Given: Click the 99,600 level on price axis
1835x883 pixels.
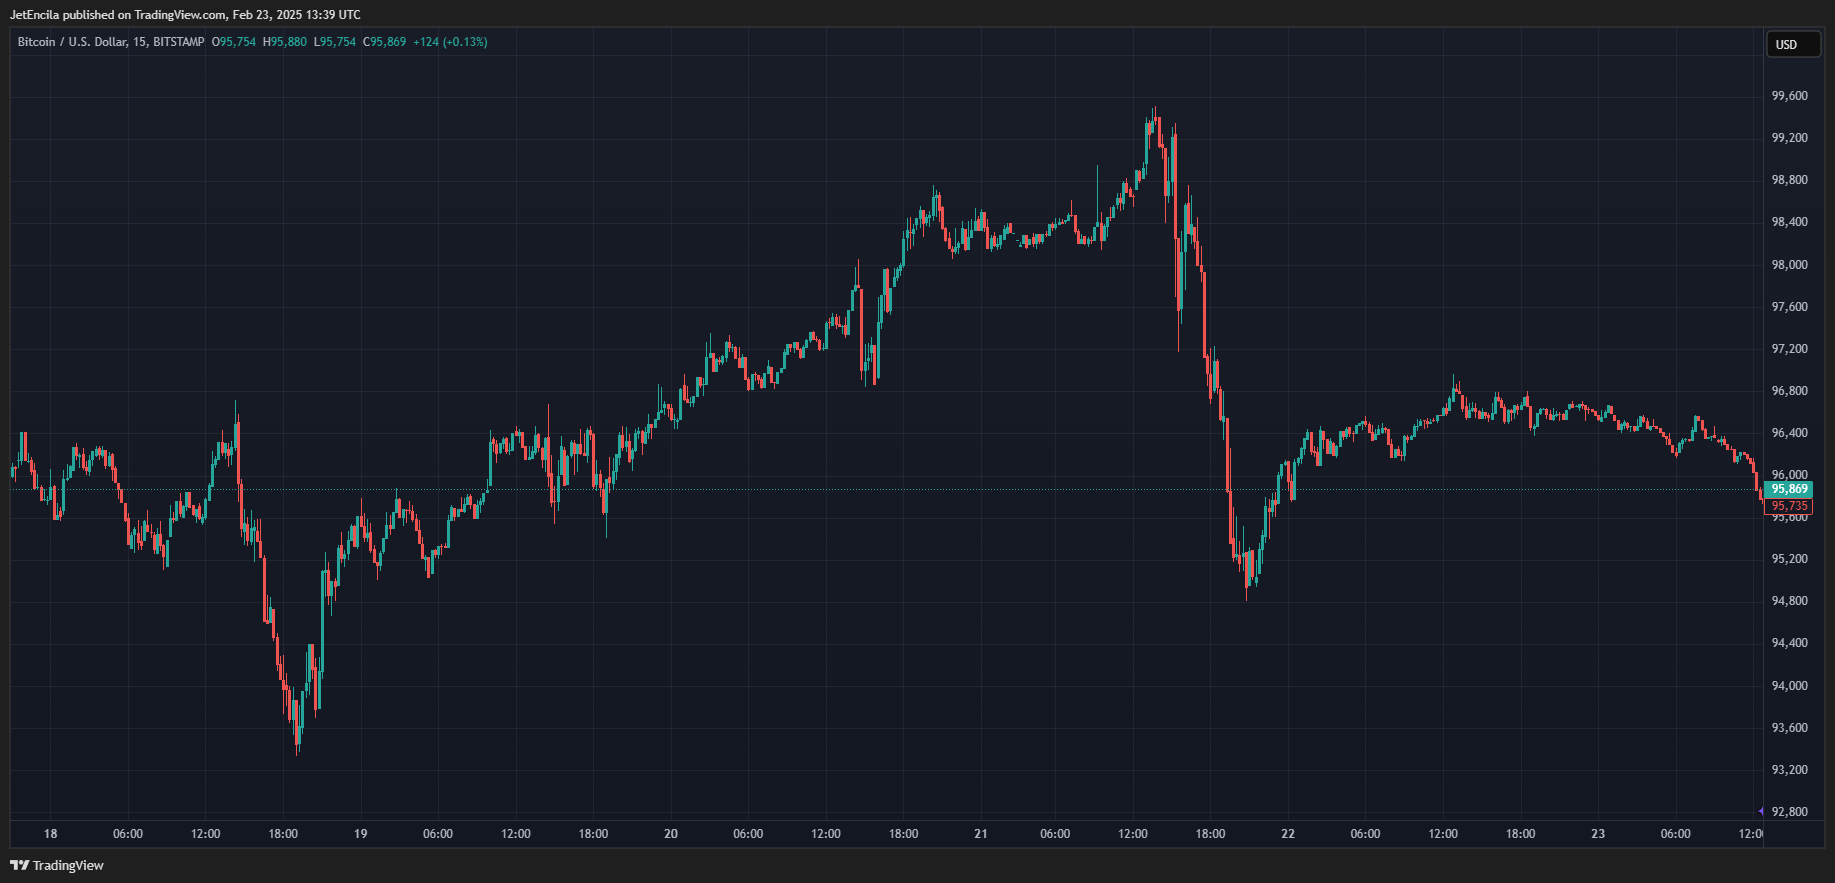Looking at the screenshot, I should (1789, 96).
